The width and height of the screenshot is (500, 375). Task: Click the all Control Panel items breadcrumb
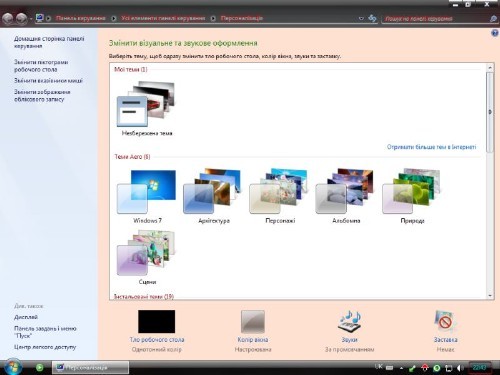pos(163,18)
